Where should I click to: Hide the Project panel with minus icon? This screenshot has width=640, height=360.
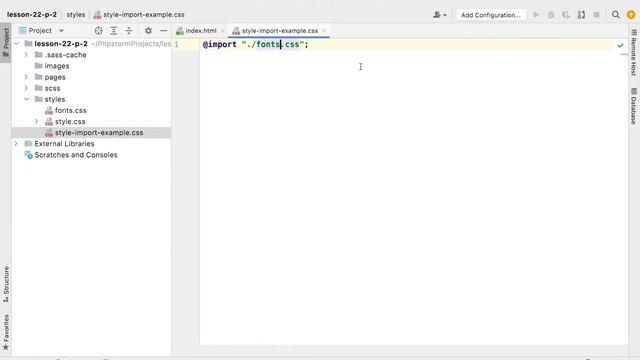(x=163, y=31)
